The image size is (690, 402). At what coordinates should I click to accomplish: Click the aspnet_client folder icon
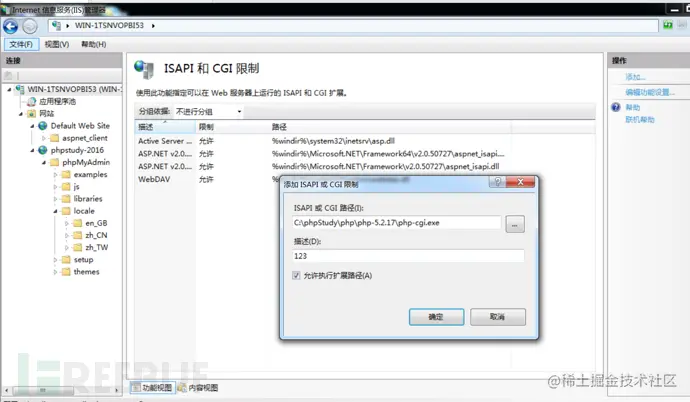[55, 138]
